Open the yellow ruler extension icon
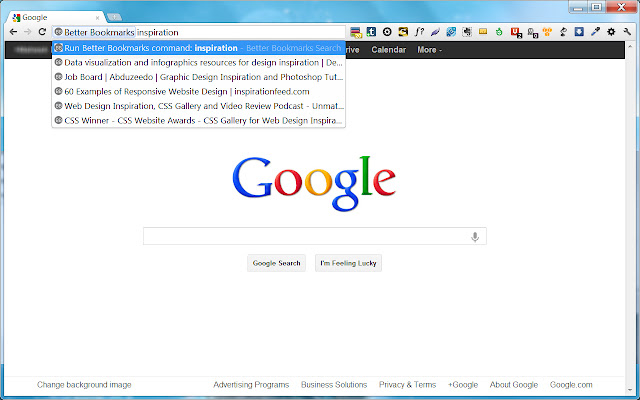Image resolution: width=640 pixels, height=400 pixels. pyautogui.click(x=483, y=31)
